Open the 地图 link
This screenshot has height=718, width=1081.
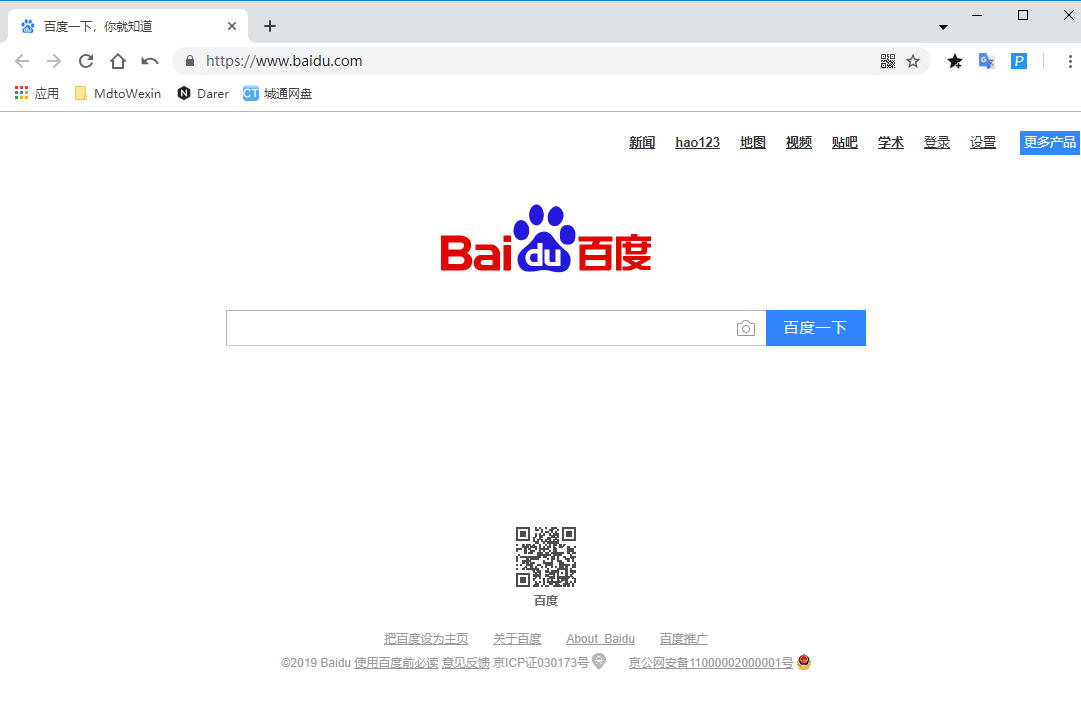[753, 142]
